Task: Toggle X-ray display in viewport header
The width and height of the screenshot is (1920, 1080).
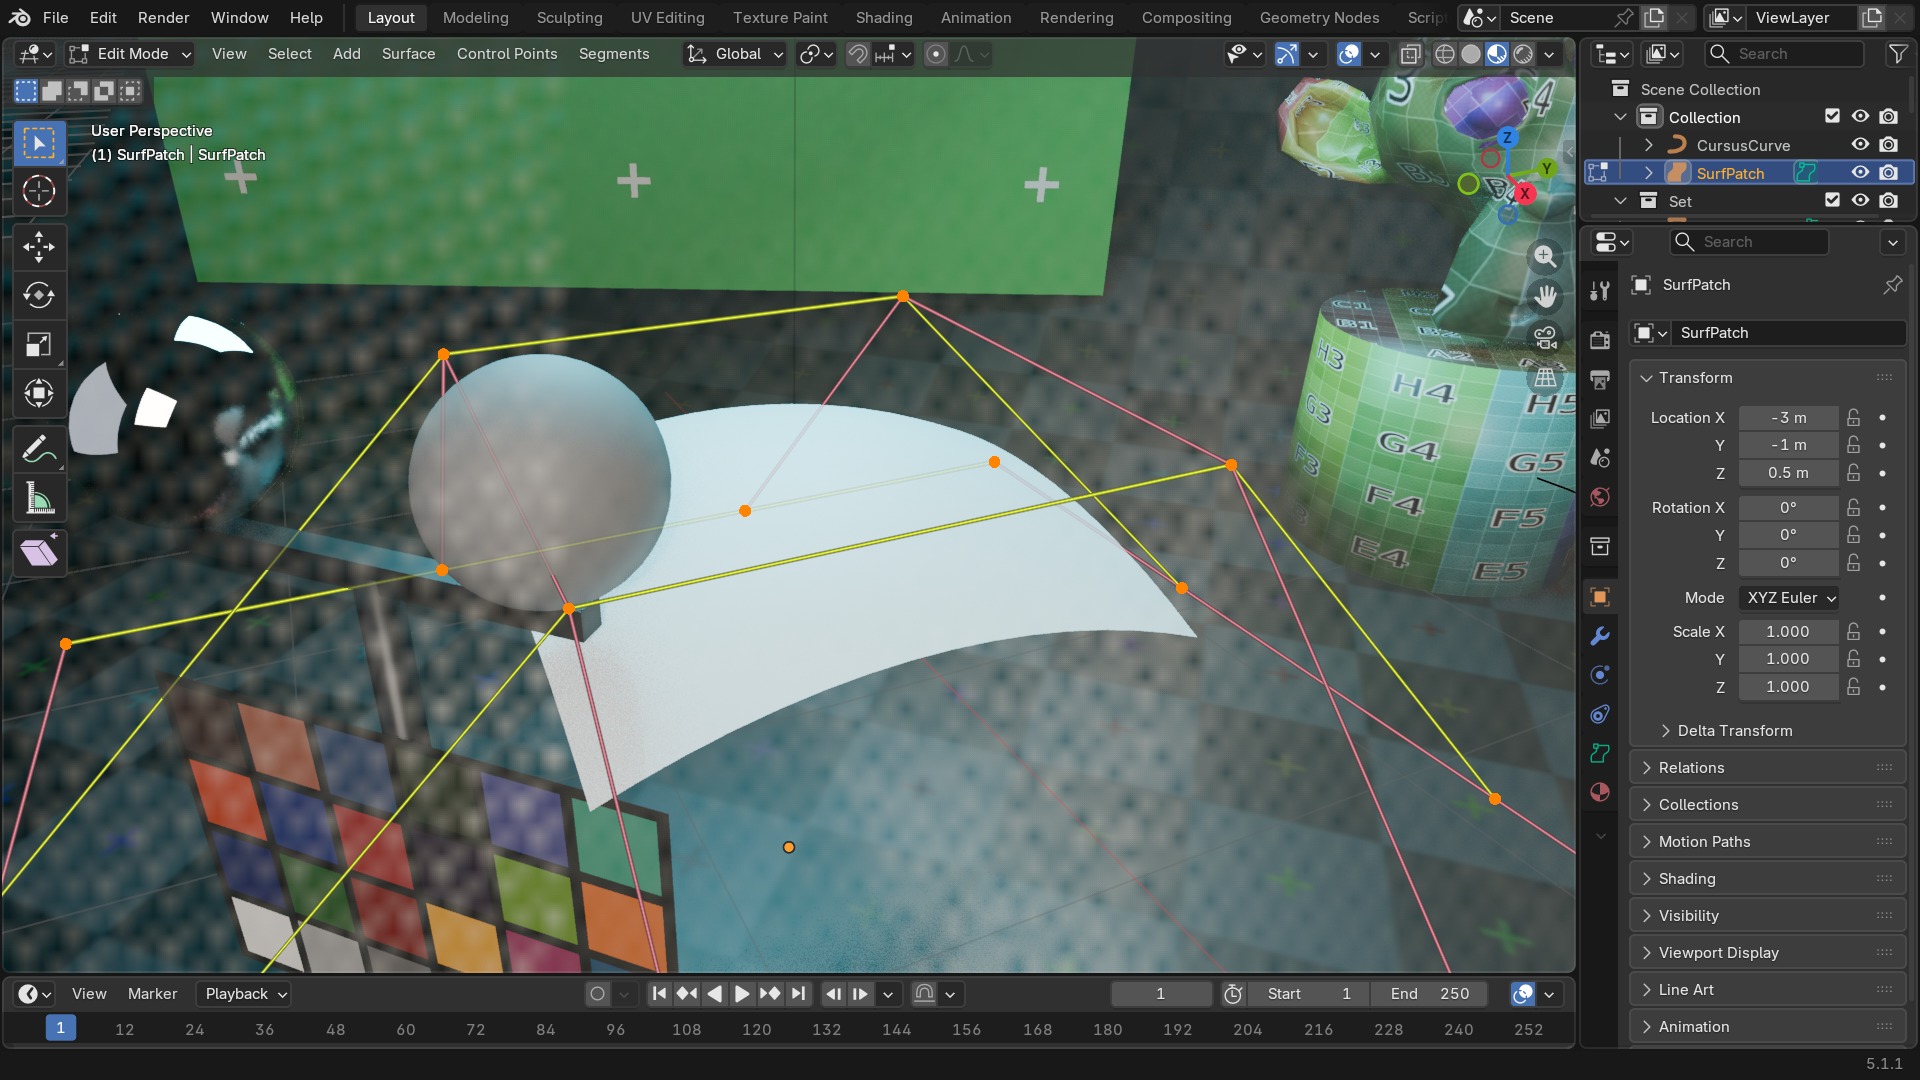Action: tap(1410, 54)
